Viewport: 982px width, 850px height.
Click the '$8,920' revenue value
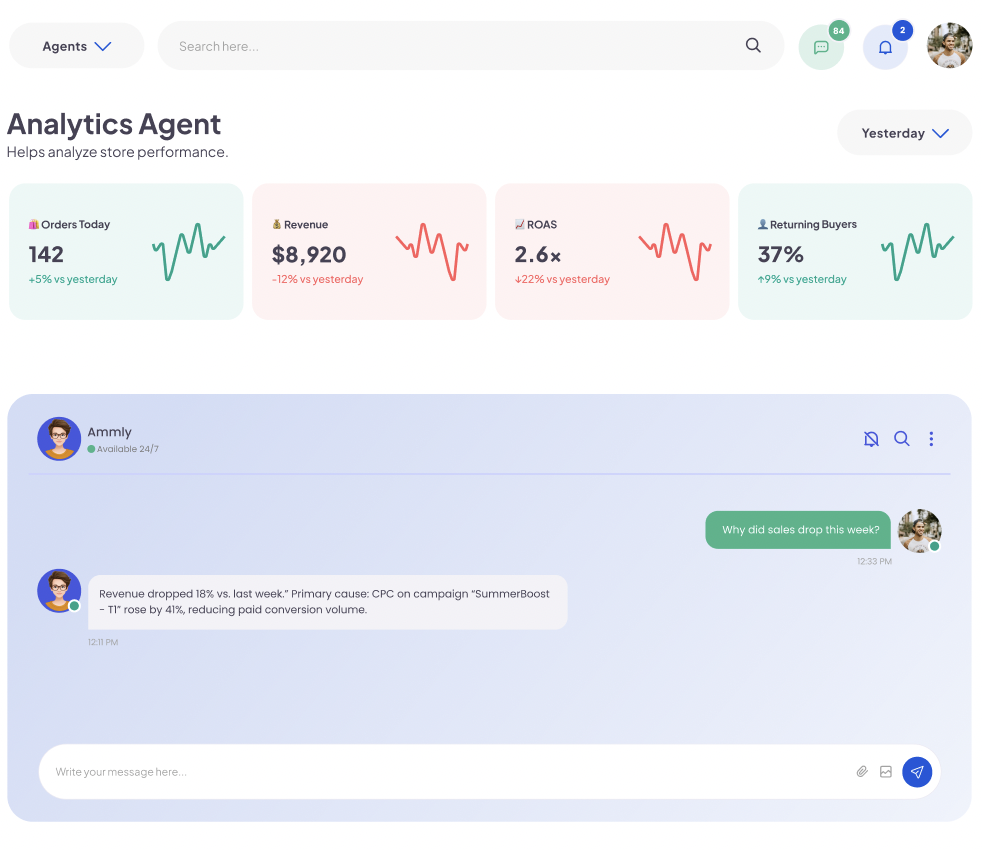point(309,254)
